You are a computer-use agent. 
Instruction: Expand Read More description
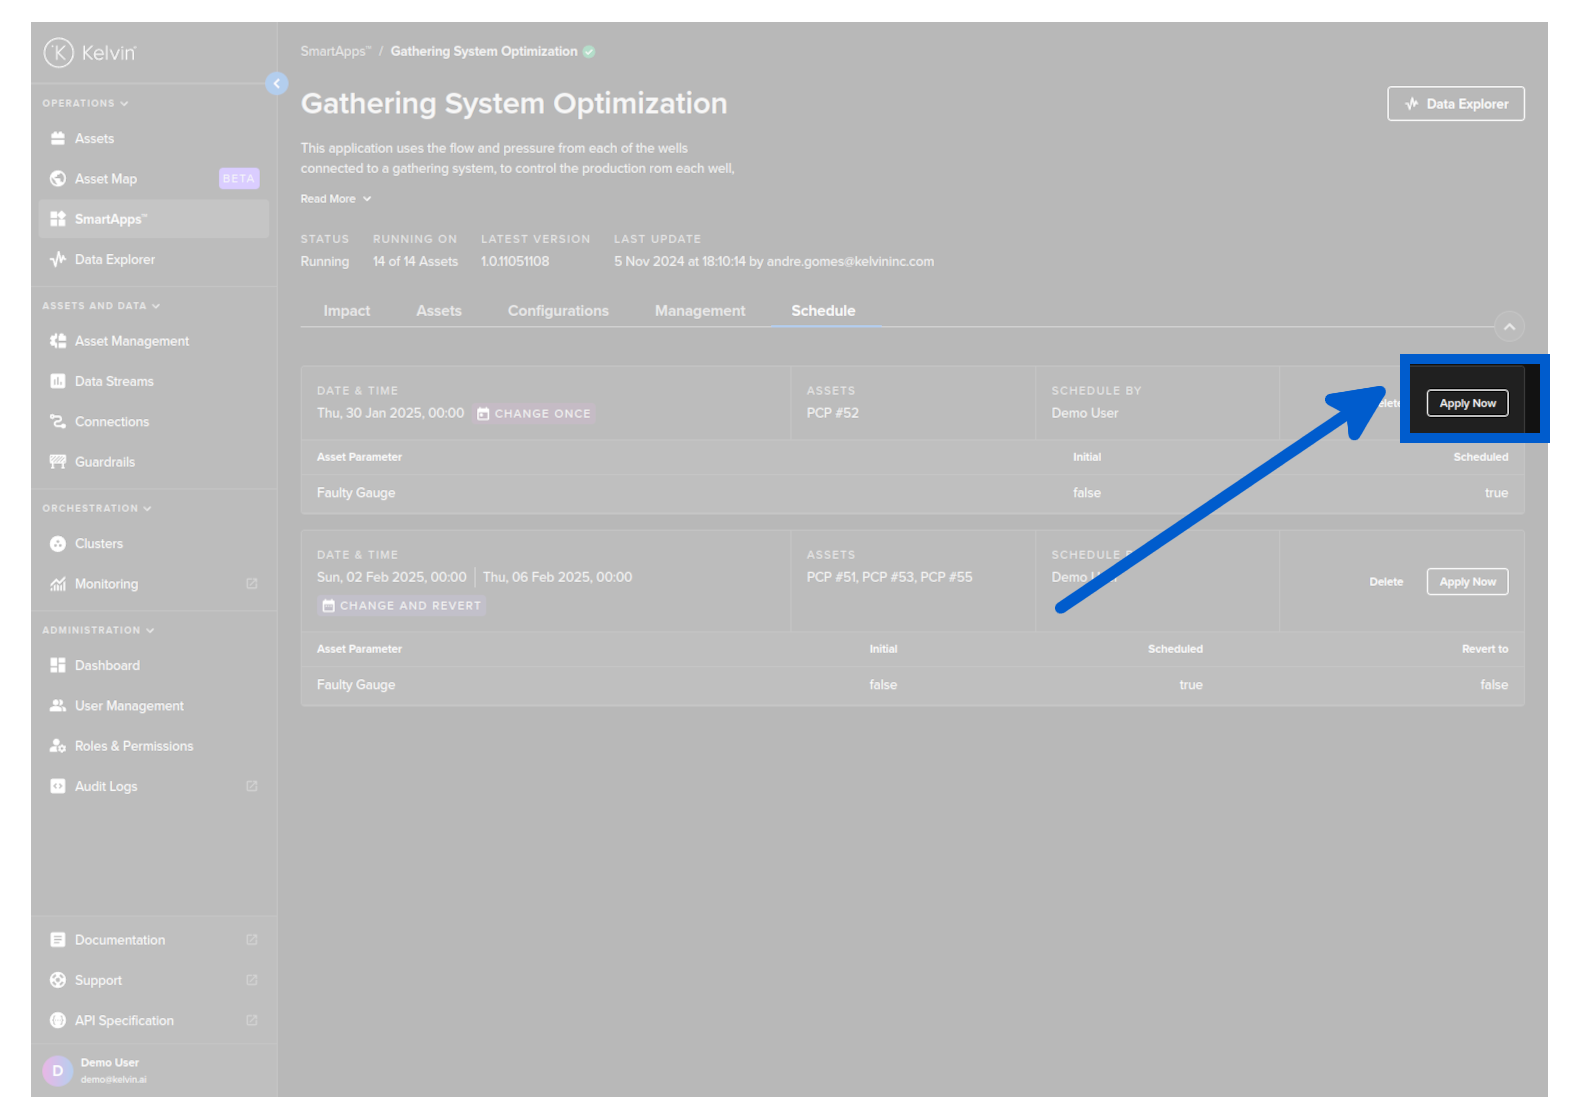pyautogui.click(x=336, y=199)
